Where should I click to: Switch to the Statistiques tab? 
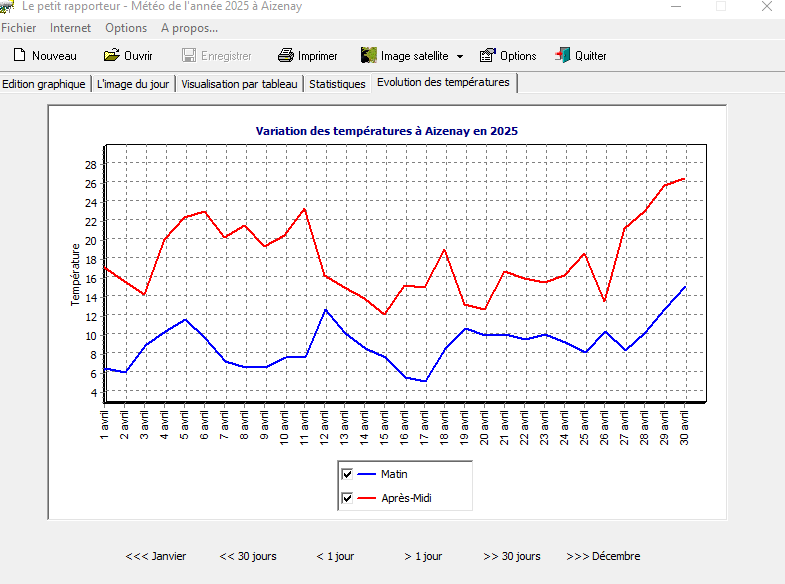pos(337,84)
